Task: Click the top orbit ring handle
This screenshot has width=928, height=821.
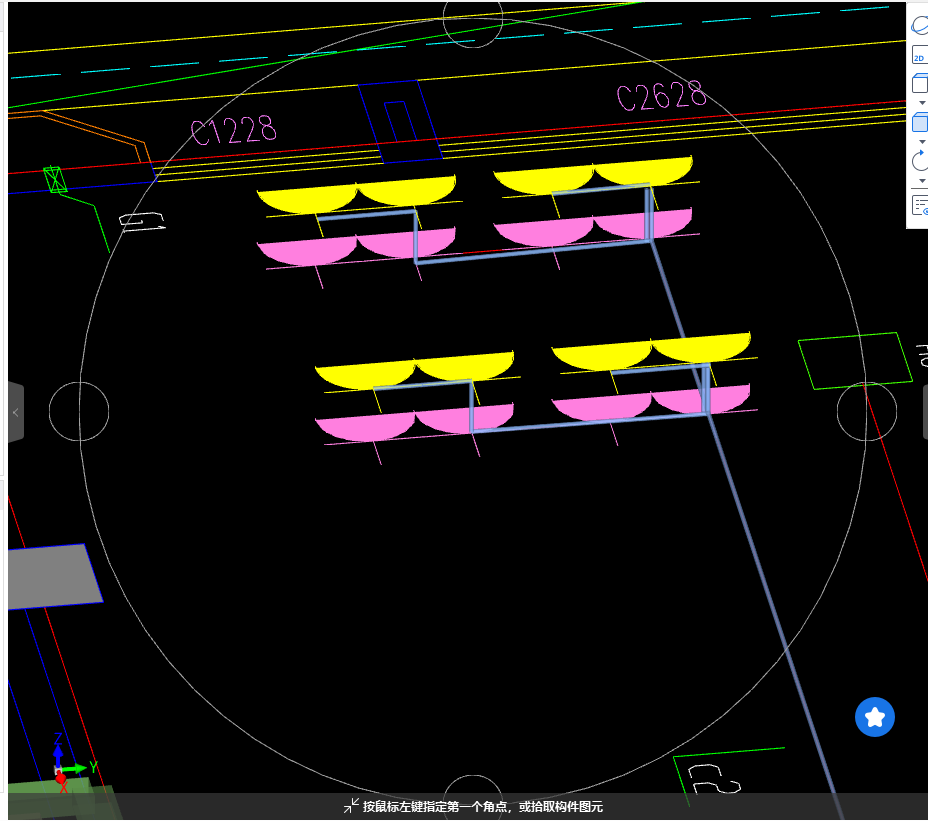Action: pyautogui.click(x=473, y=18)
